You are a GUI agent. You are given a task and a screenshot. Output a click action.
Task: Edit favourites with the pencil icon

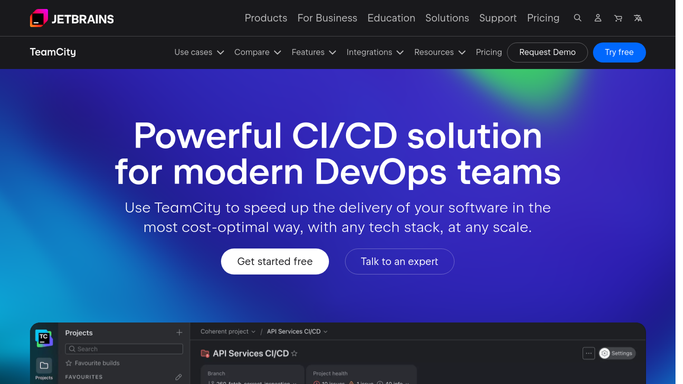click(x=179, y=377)
